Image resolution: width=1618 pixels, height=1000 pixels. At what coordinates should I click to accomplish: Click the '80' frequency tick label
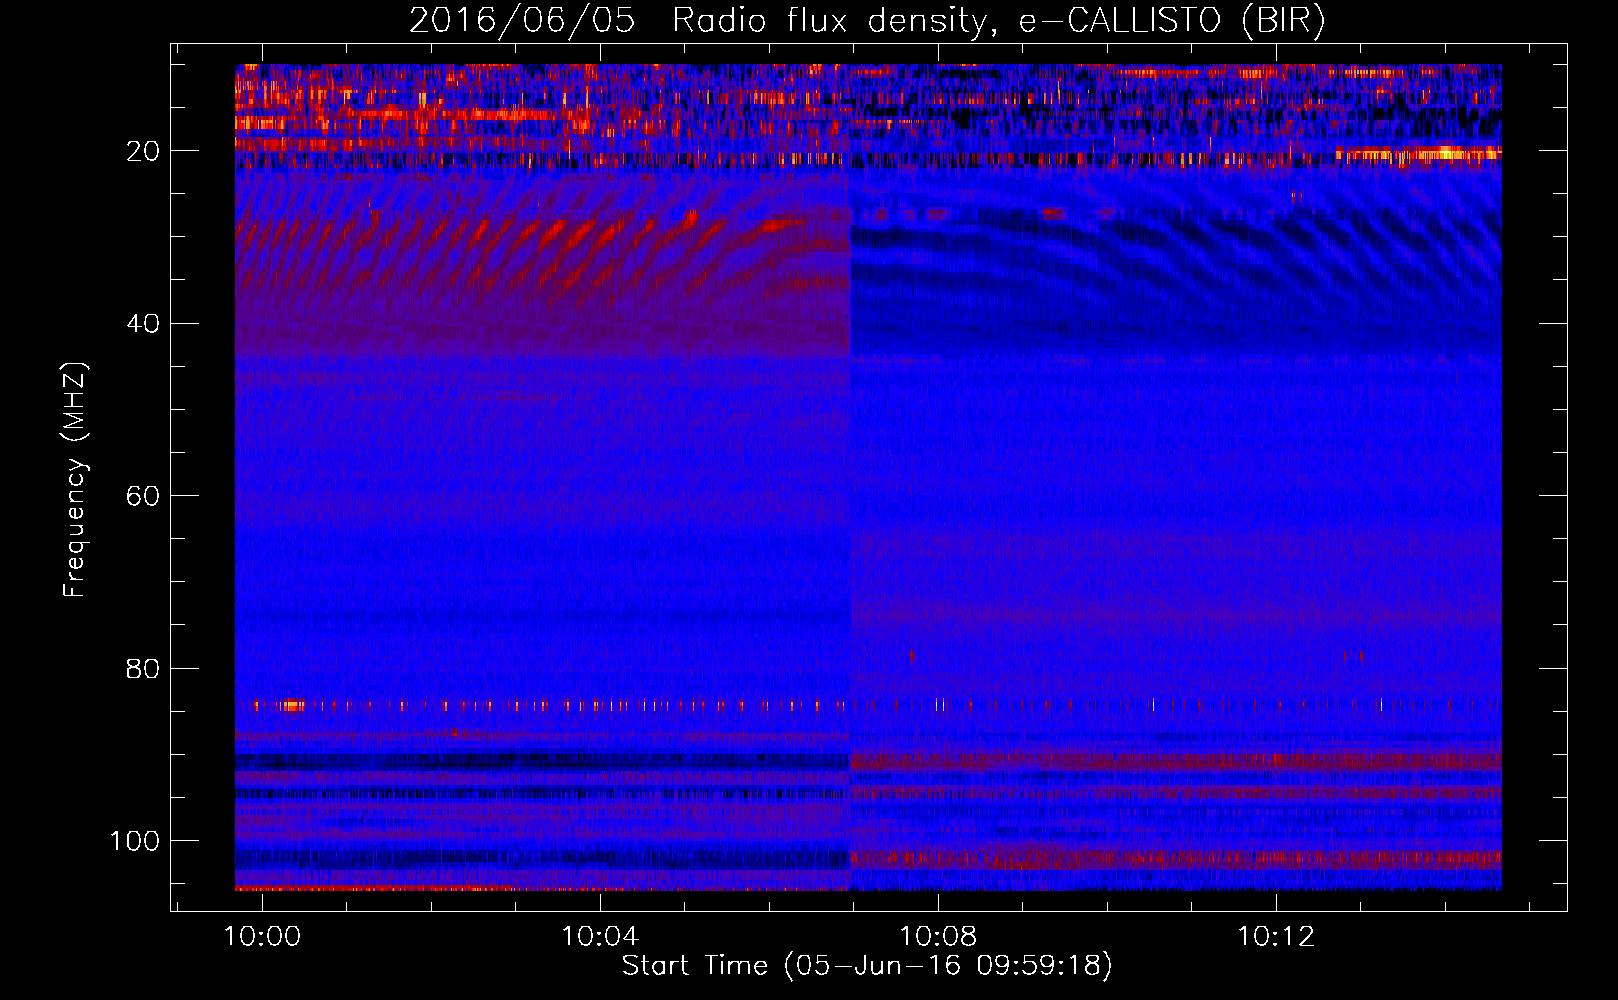click(x=144, y=669)
